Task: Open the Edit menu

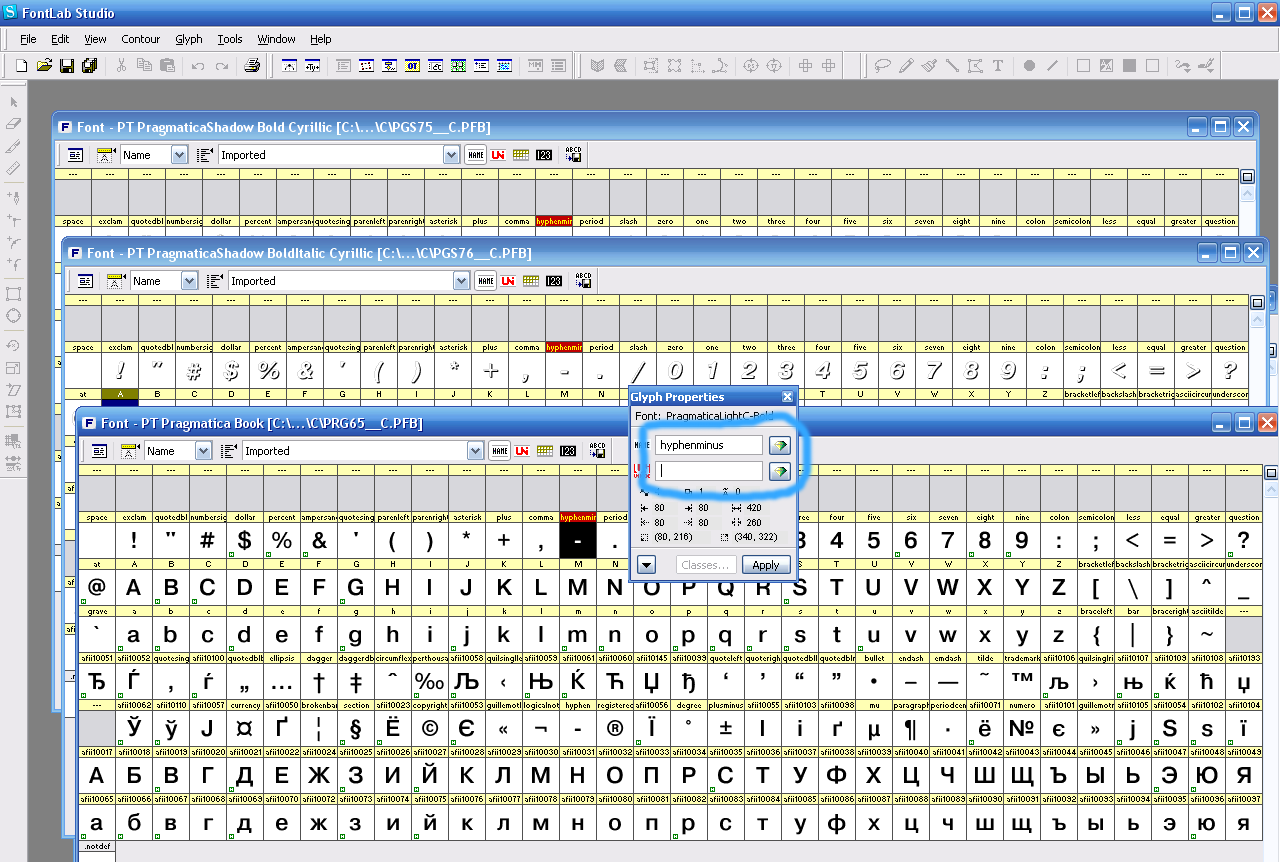Action: coord(60,39)
